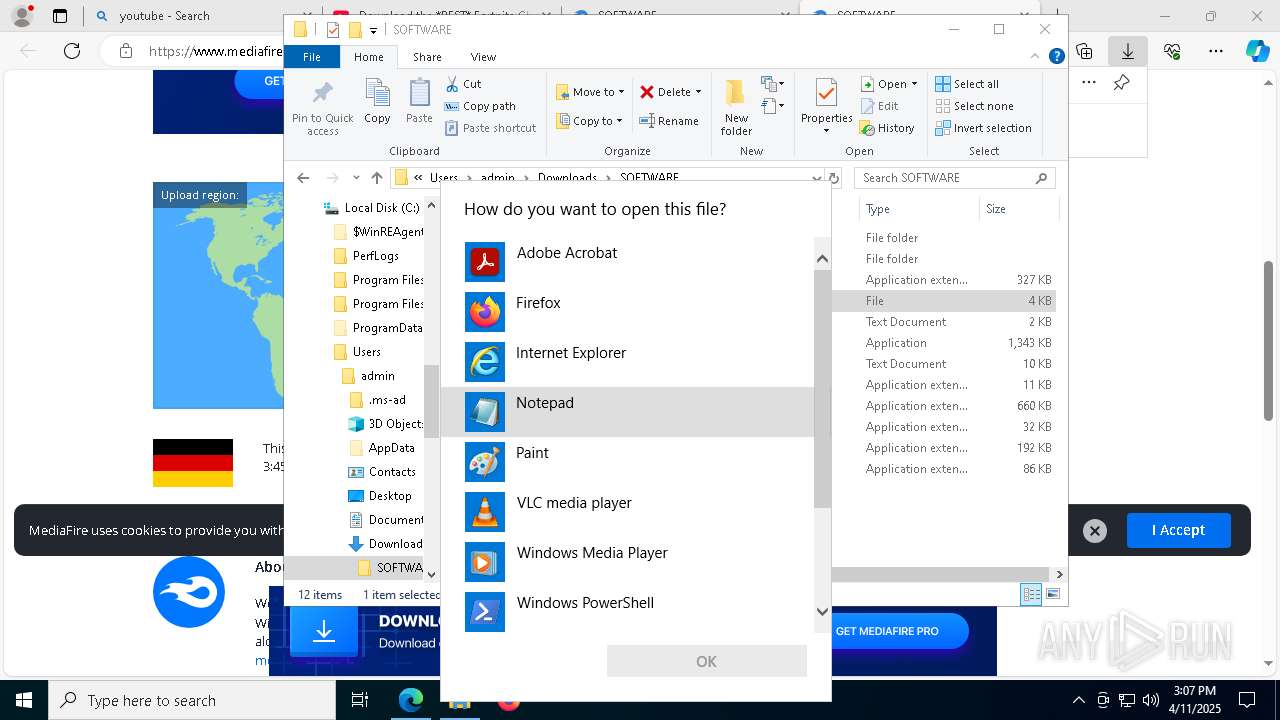Click Select all
This screenshot has width=1280, height=720.
967,84
